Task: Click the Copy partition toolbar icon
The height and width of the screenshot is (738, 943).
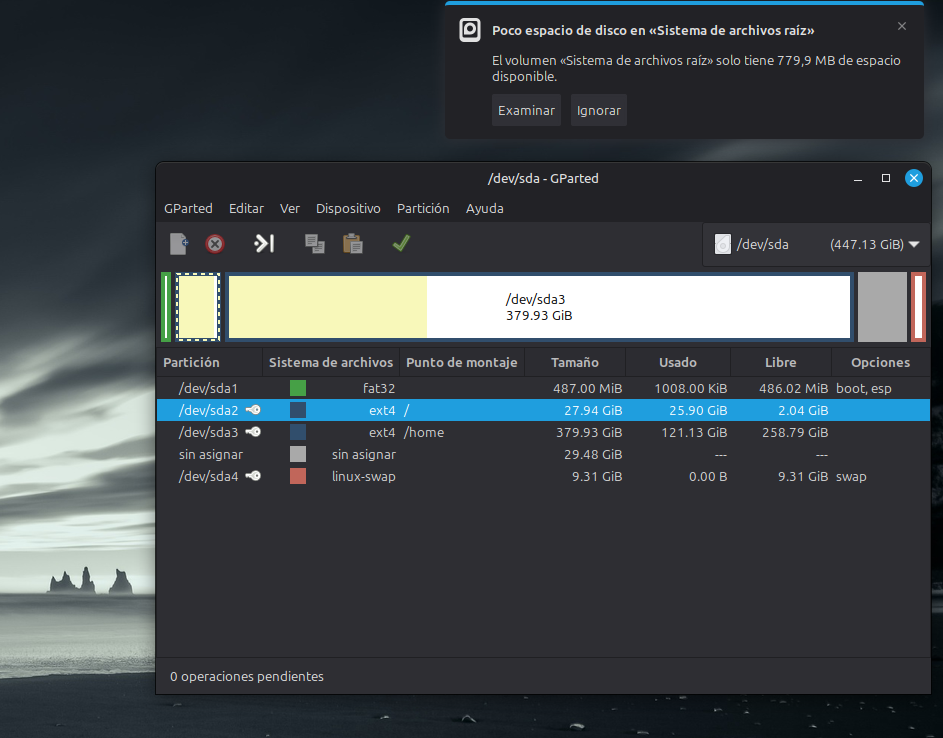Action: [315, 243]
